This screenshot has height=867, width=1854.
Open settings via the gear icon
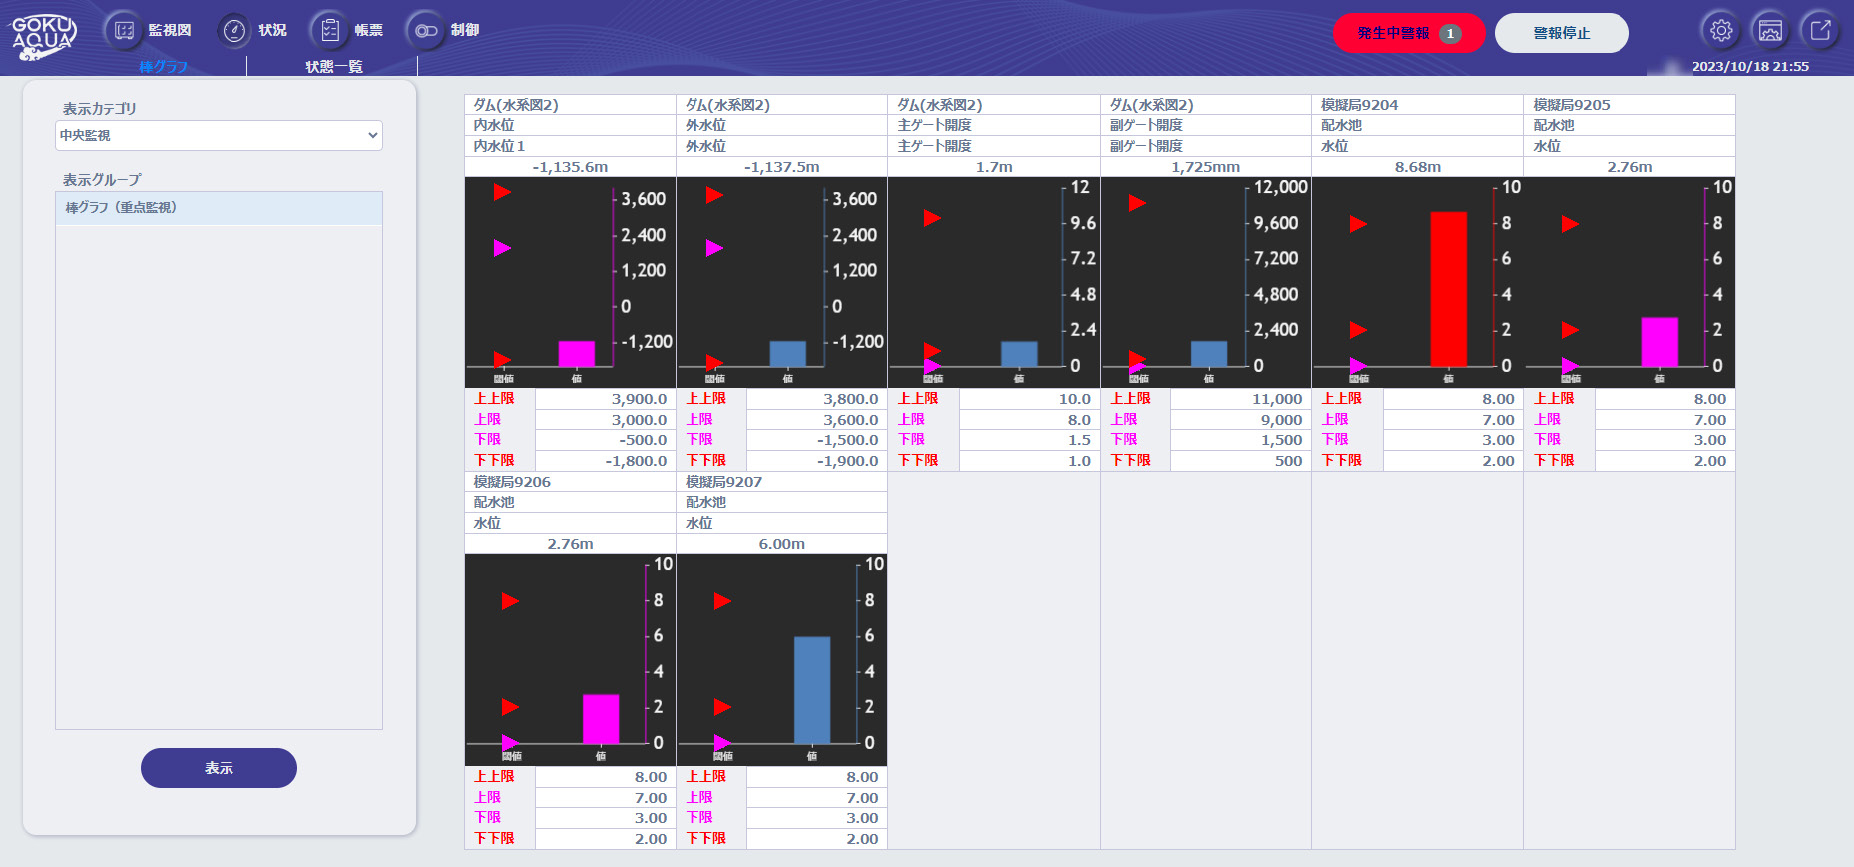click(x=1721, y=31)
